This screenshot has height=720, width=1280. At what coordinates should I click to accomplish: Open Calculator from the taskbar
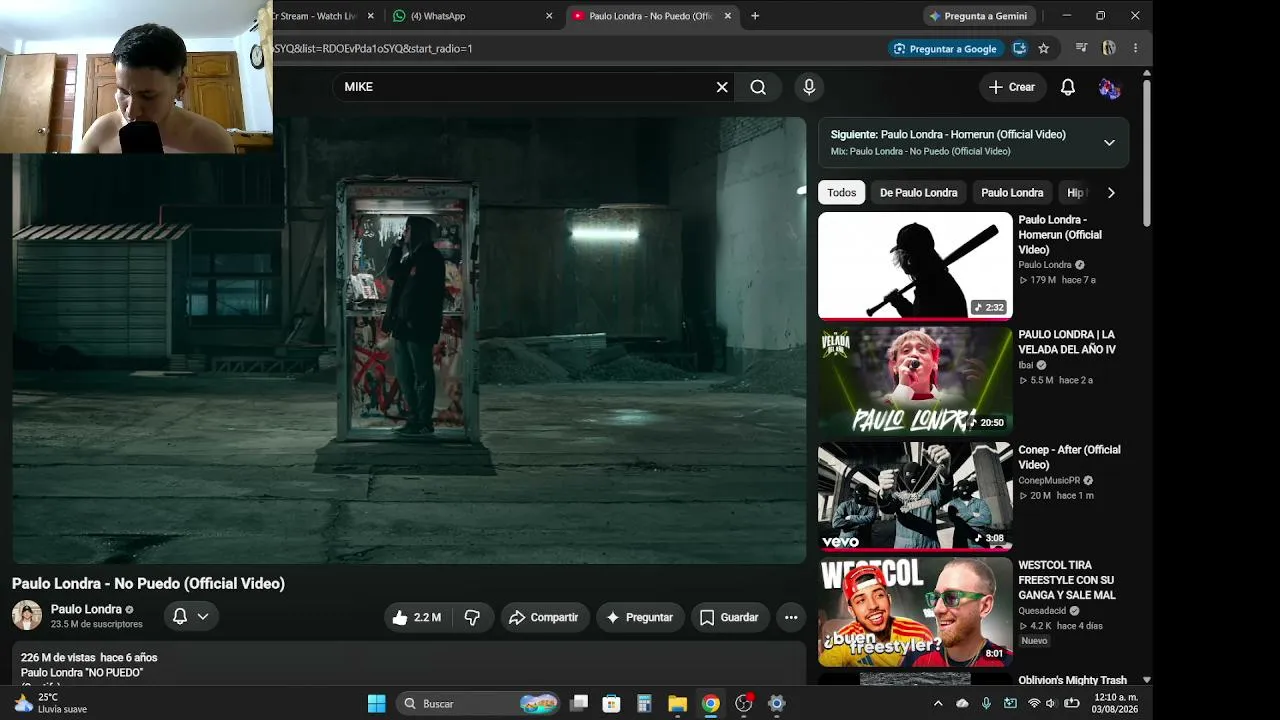[644, 704]
